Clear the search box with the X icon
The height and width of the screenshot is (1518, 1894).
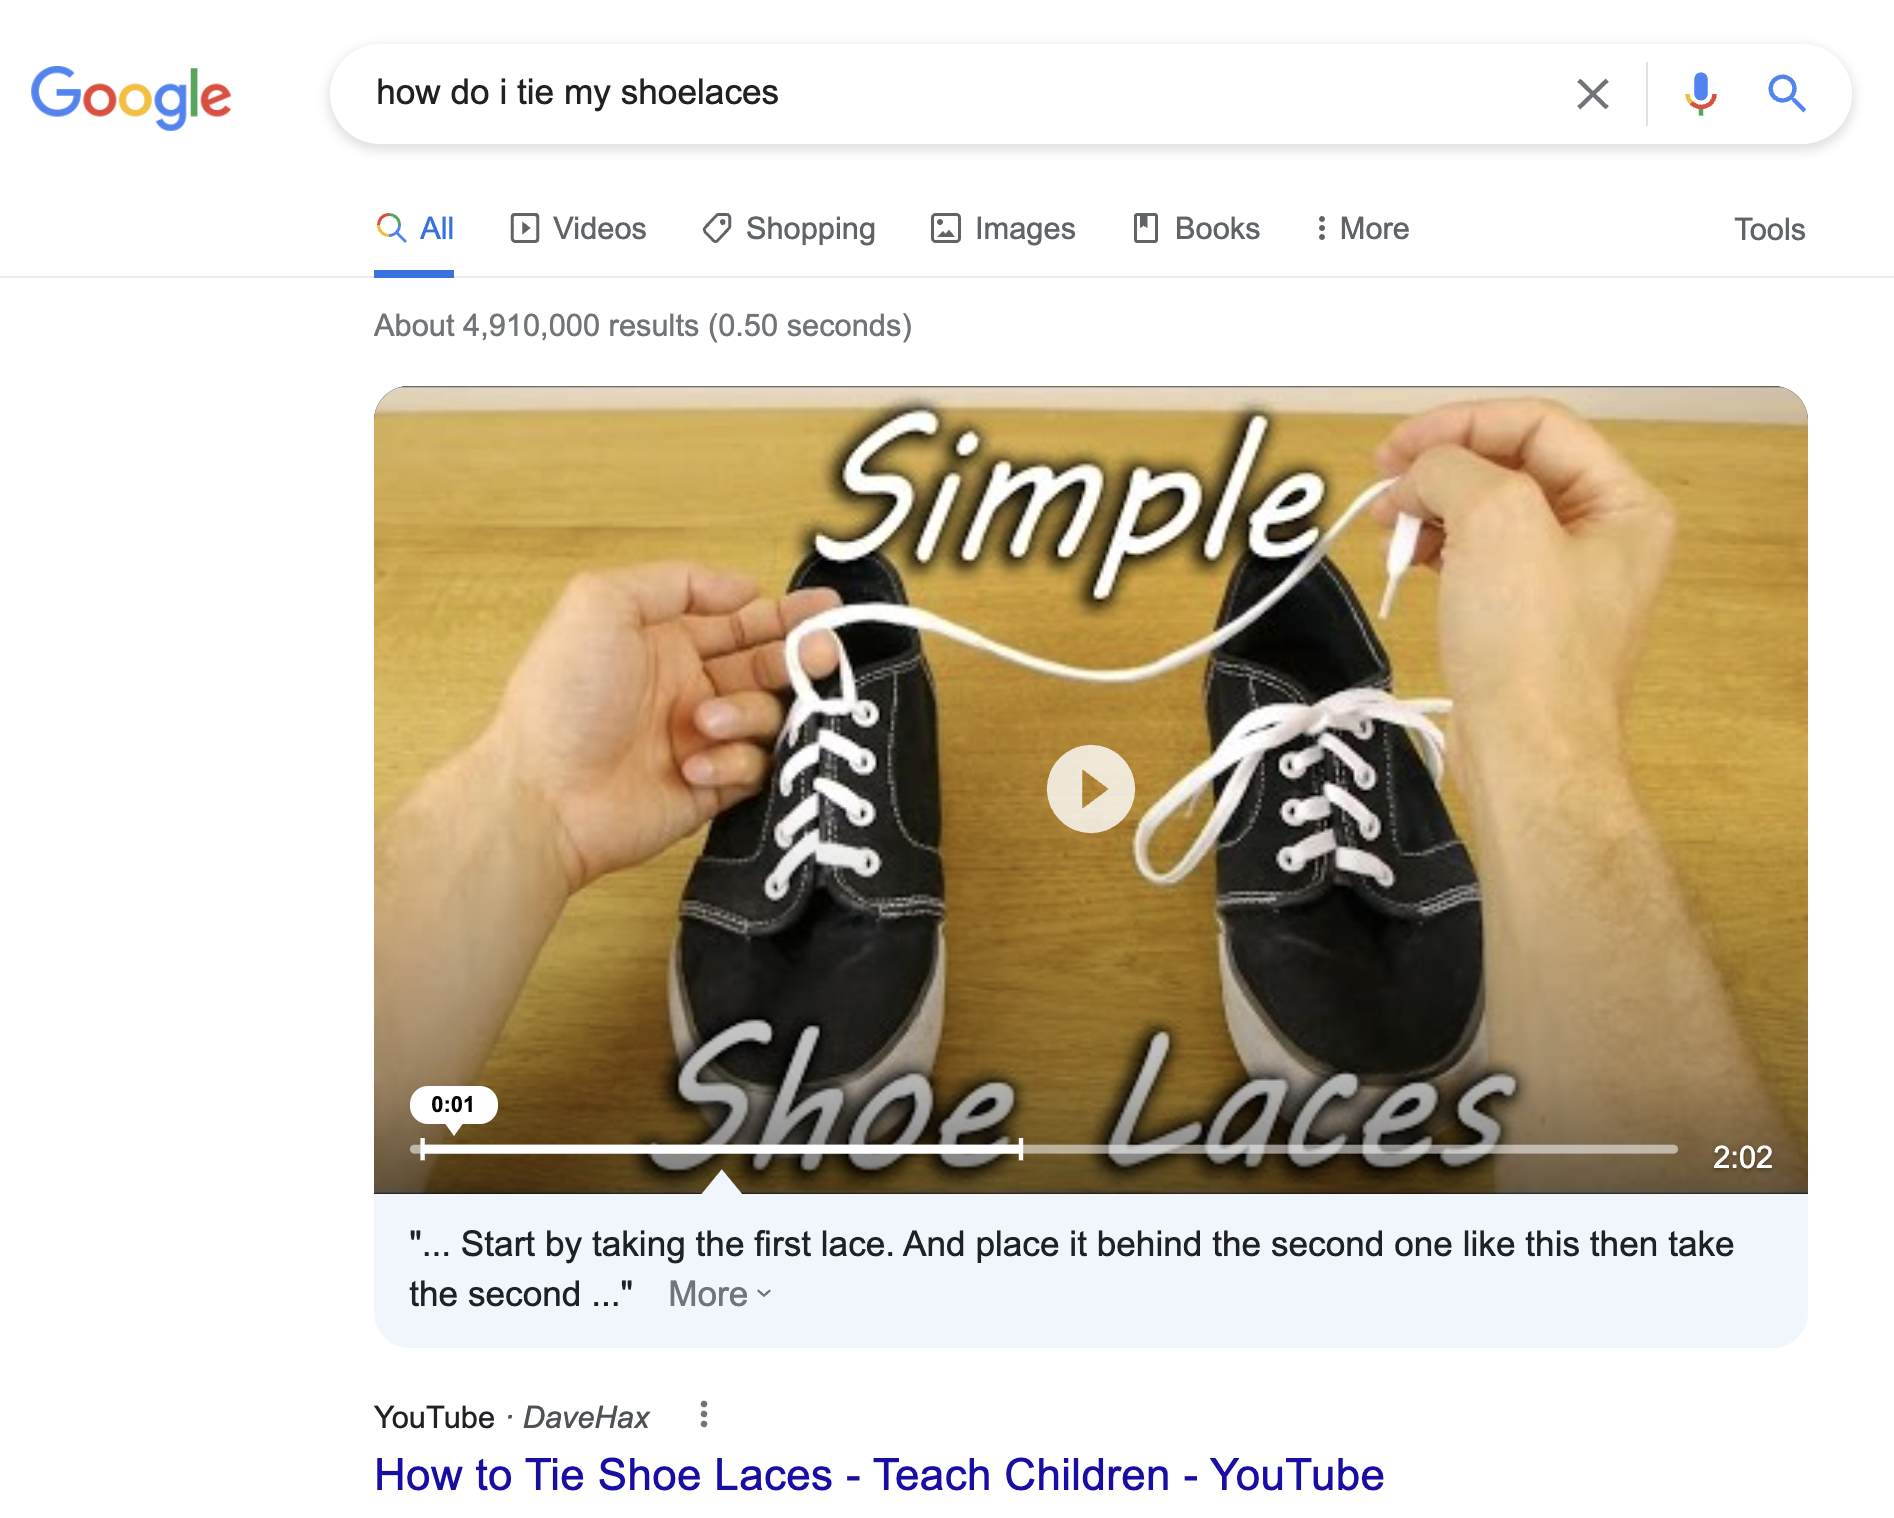(x=1592, y=94)
